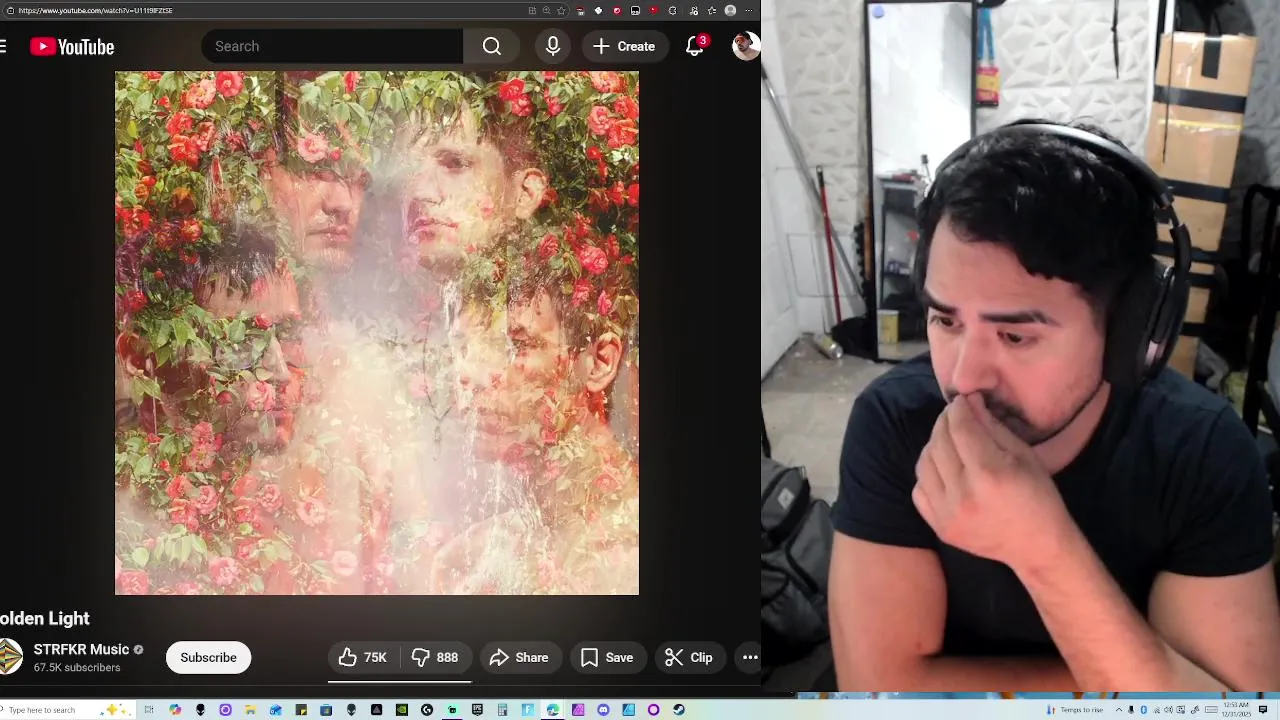Open the Bluetooth tray icon
This screenshot has height=720, width=1280.
click(x=1143, y=710)
